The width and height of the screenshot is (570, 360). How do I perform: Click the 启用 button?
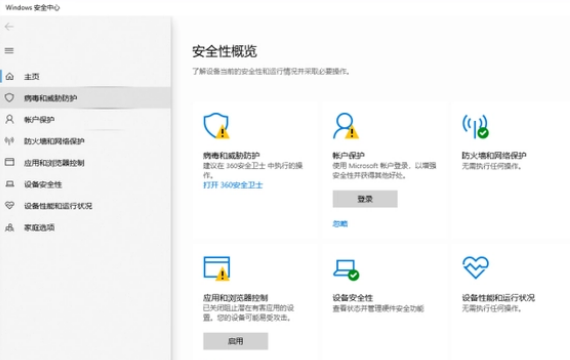coord(236,341)
